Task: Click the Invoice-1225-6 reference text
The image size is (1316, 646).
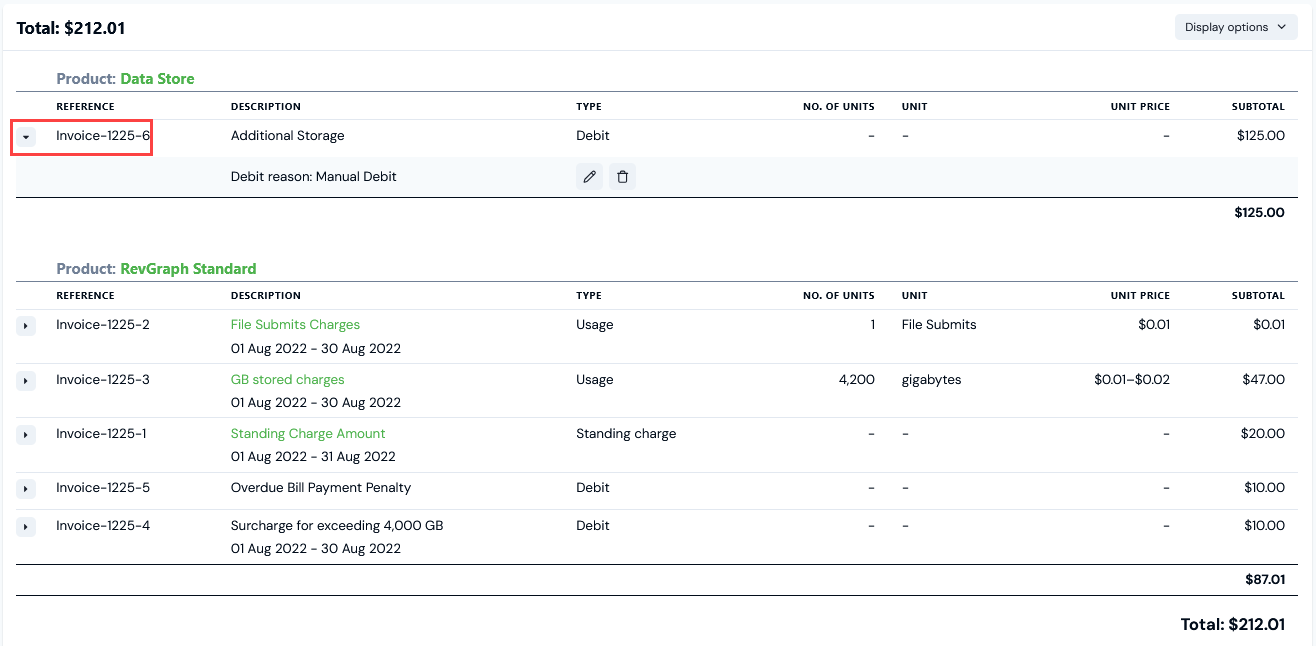Action: tap(103, 136)
